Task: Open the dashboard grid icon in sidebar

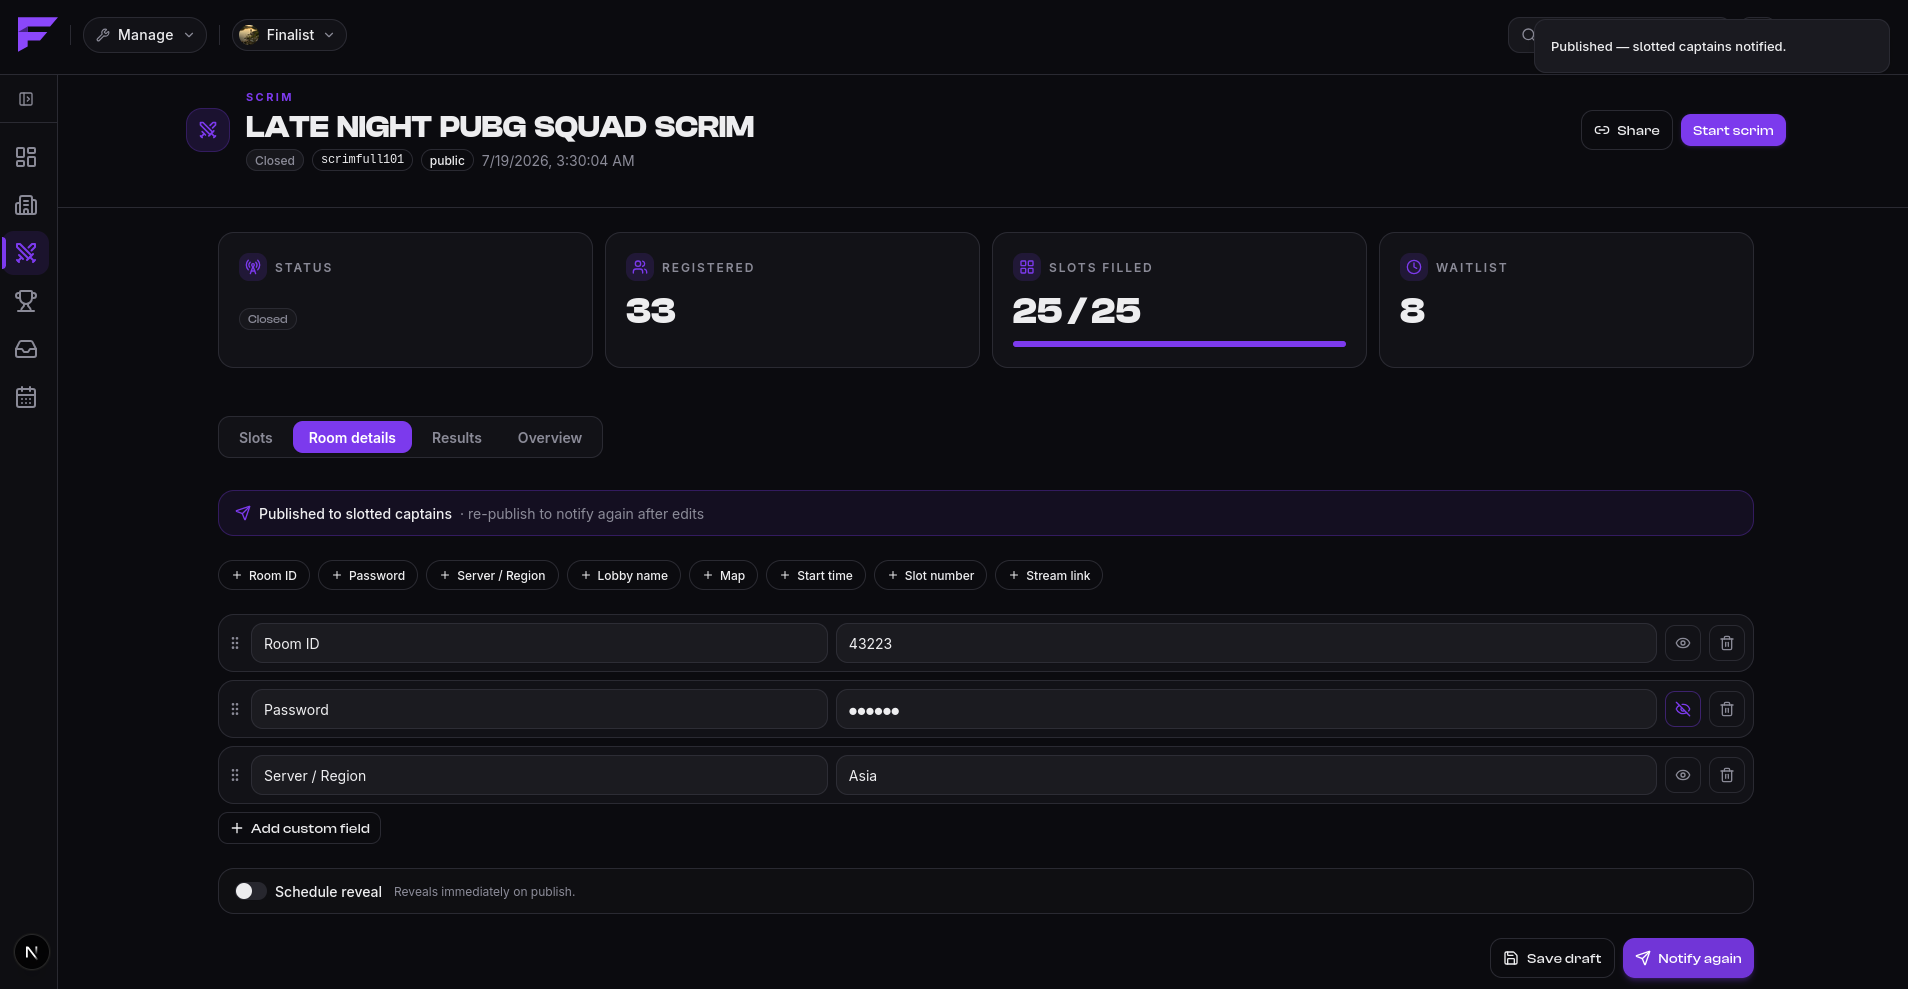Action: click(x=26, y=157)
